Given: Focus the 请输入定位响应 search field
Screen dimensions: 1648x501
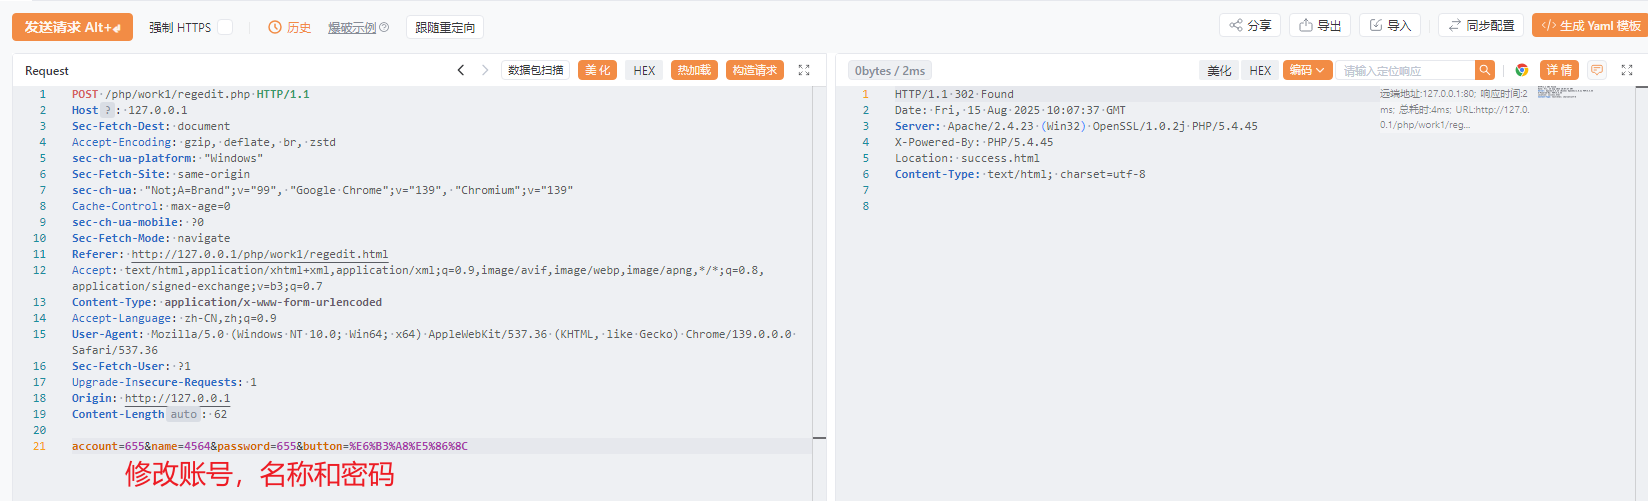Looking at the screenshot, I should pos(1405,70).
